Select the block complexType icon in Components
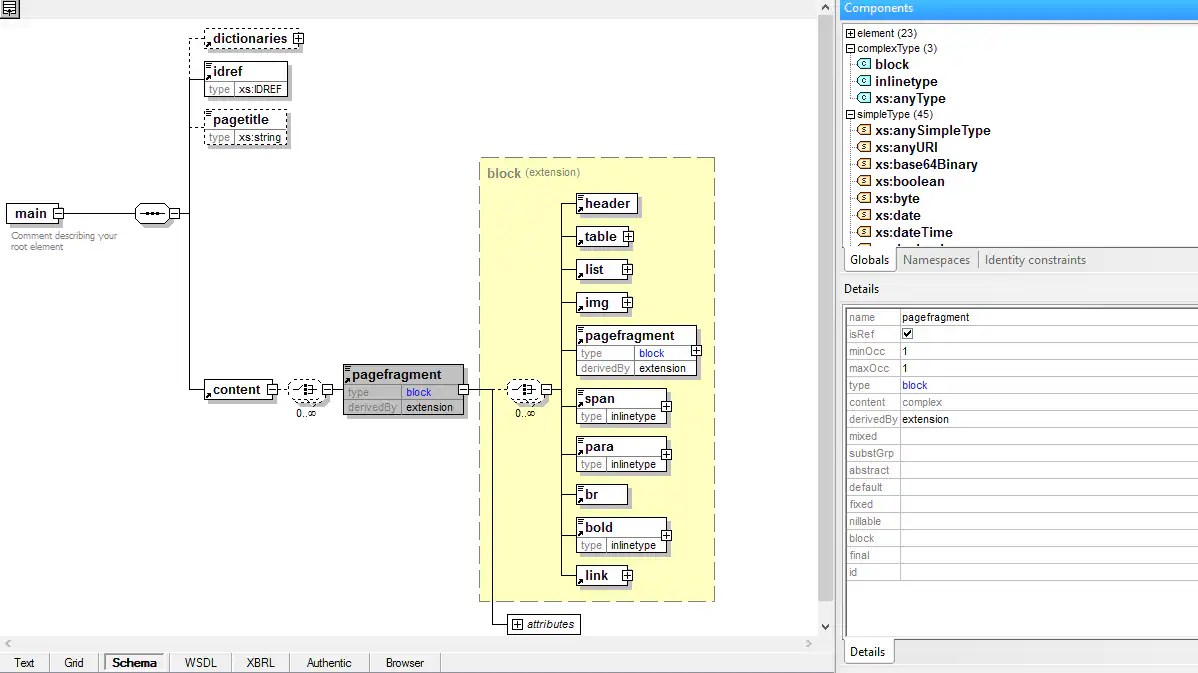The image size is (1198, 673). point(864,64)
